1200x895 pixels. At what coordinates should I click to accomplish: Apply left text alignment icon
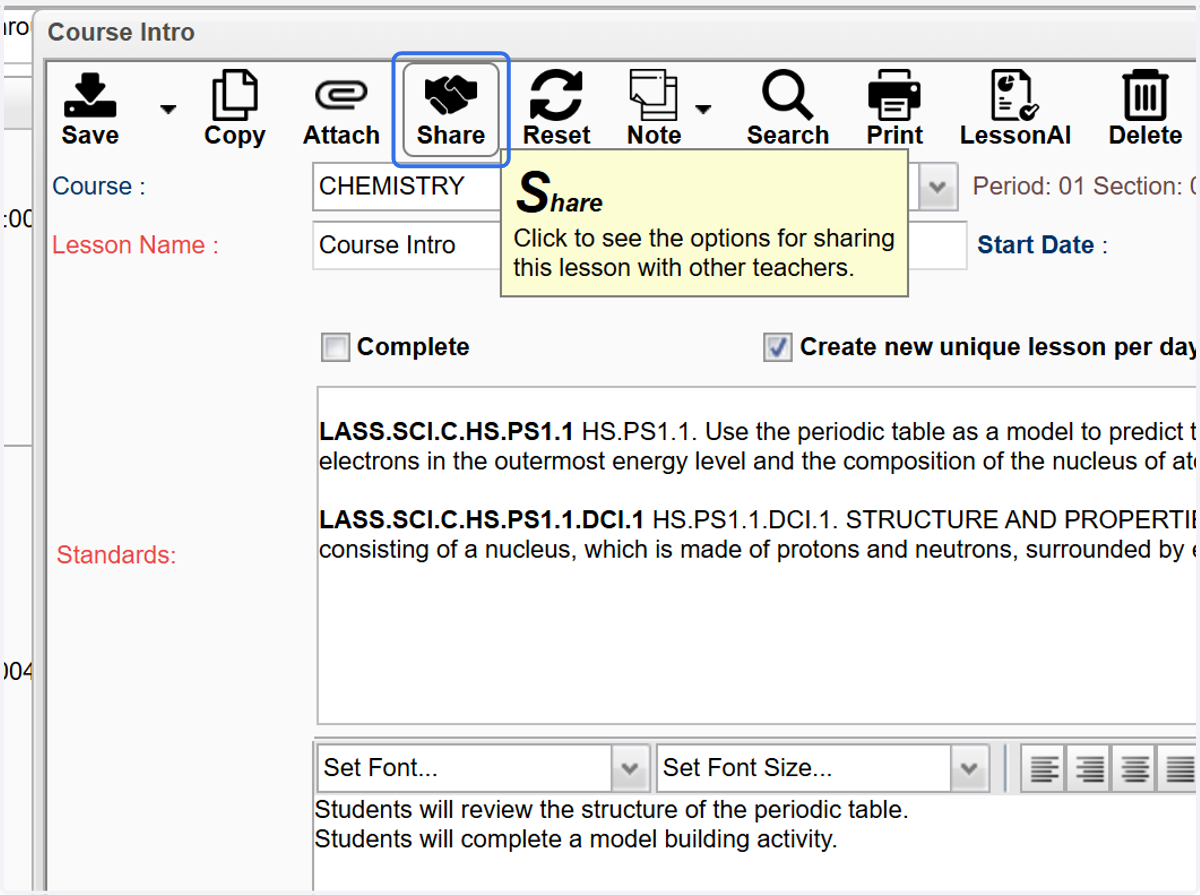coord(1044,768)
